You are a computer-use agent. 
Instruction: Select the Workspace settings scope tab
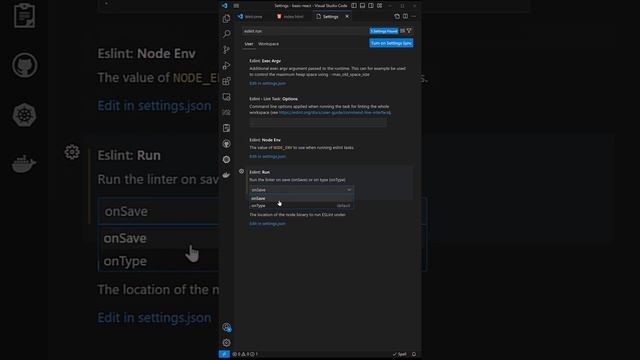269,44
